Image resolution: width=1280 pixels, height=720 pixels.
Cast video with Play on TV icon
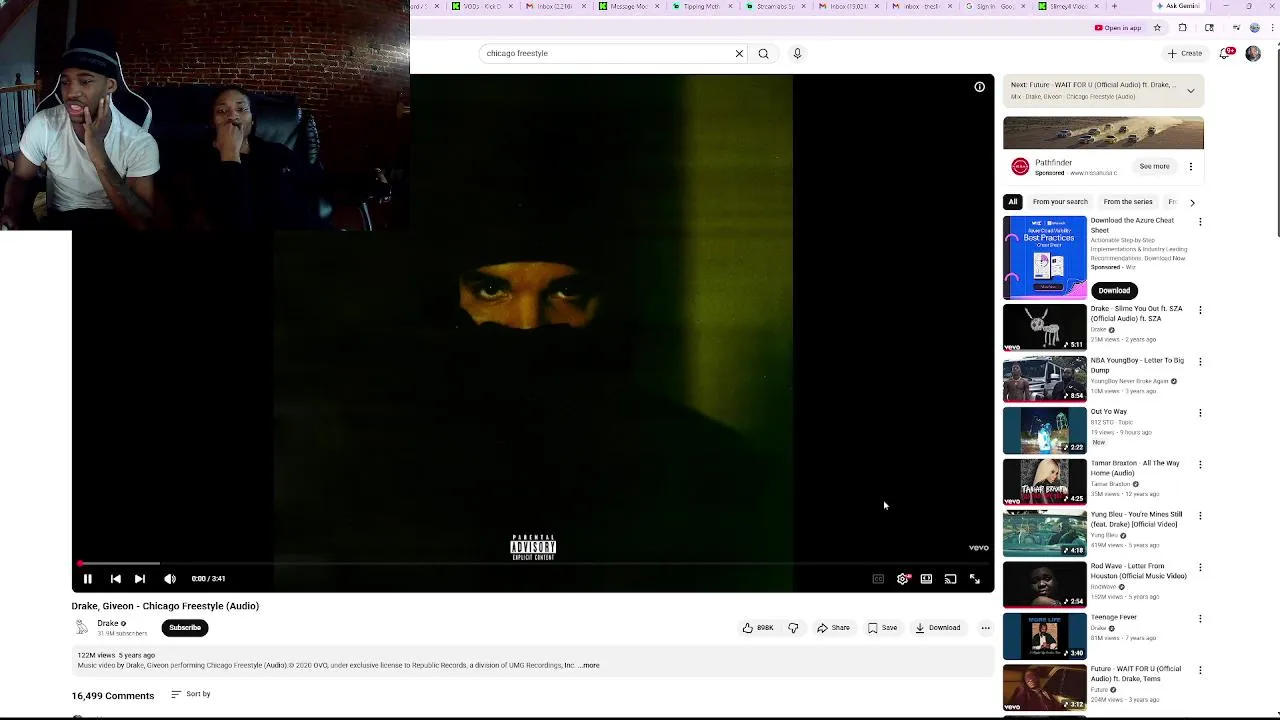click(951, 579)
